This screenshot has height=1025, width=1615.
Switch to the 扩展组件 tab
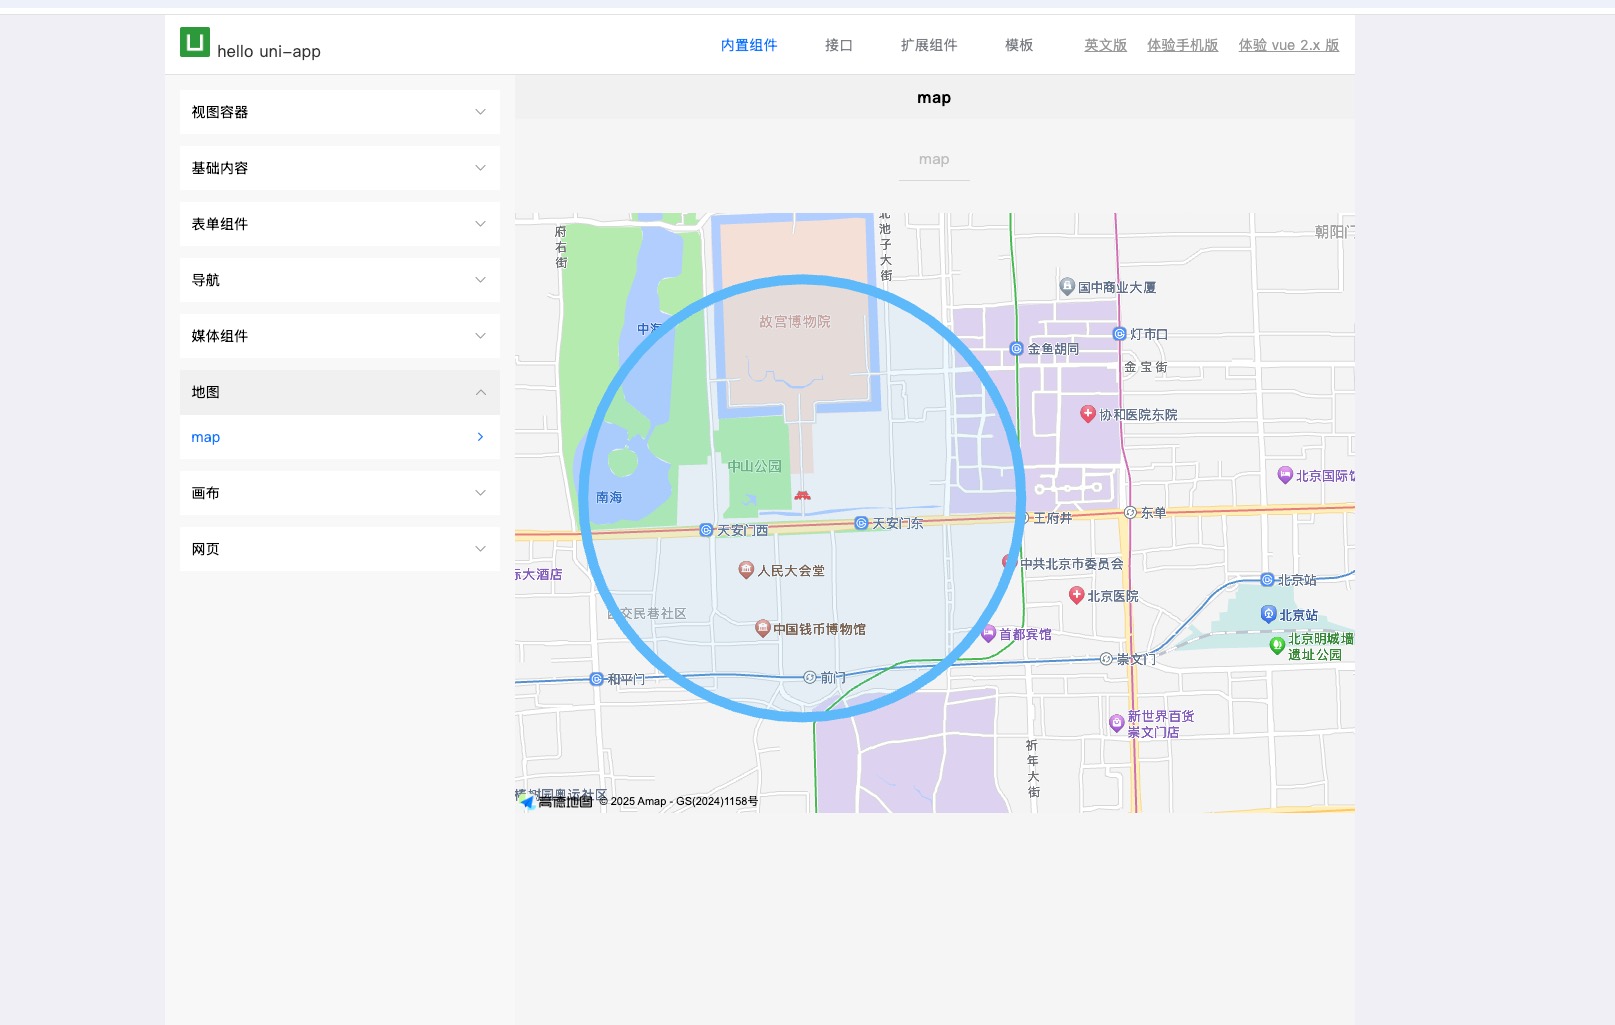point(929,45)
